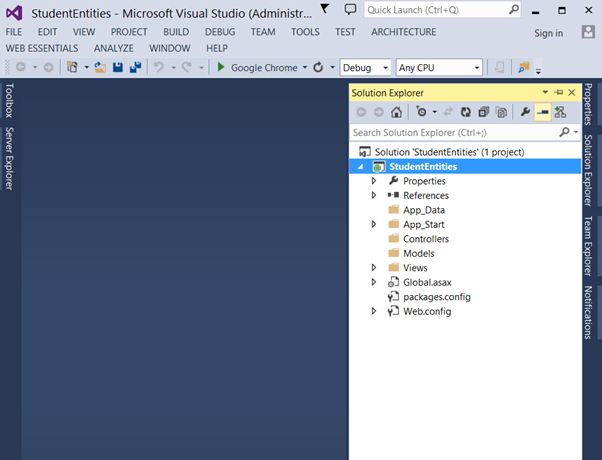Viewport: 602px width, 460px height.
Task: Toggle Preview Selected Items button
Action: [x=542, y=112]
